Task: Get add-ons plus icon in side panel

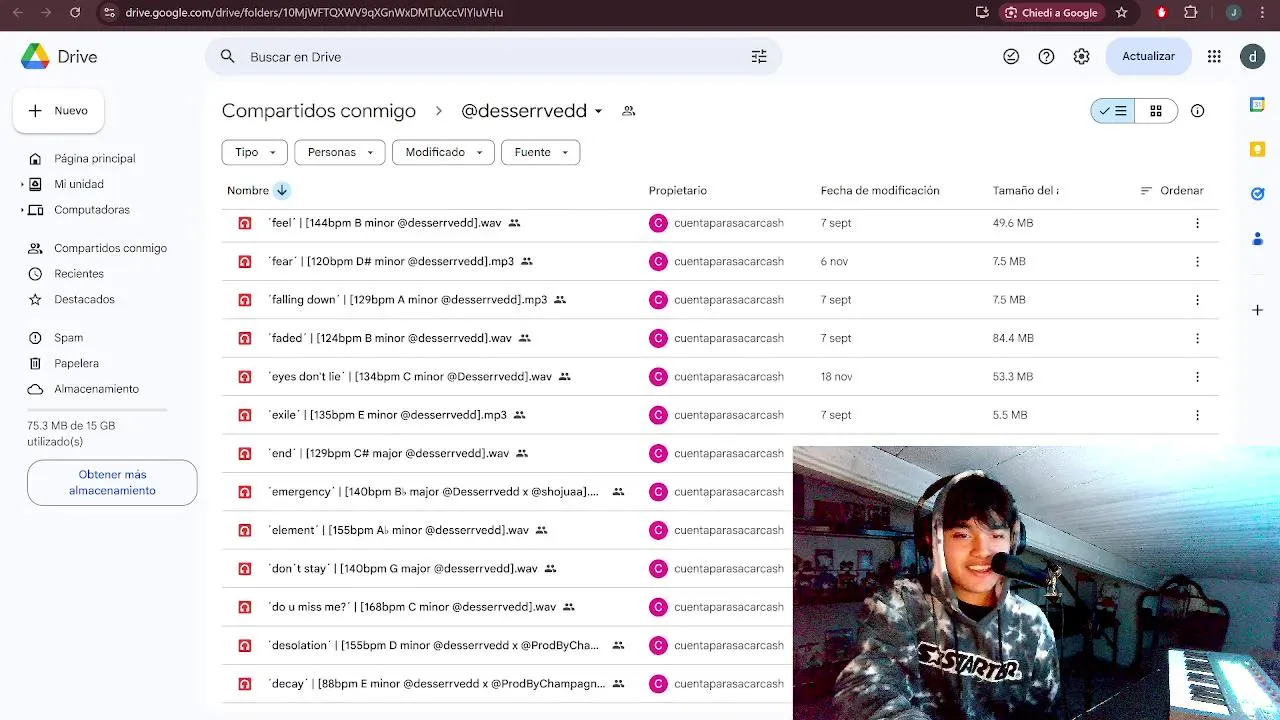Action: (1258, 310)
